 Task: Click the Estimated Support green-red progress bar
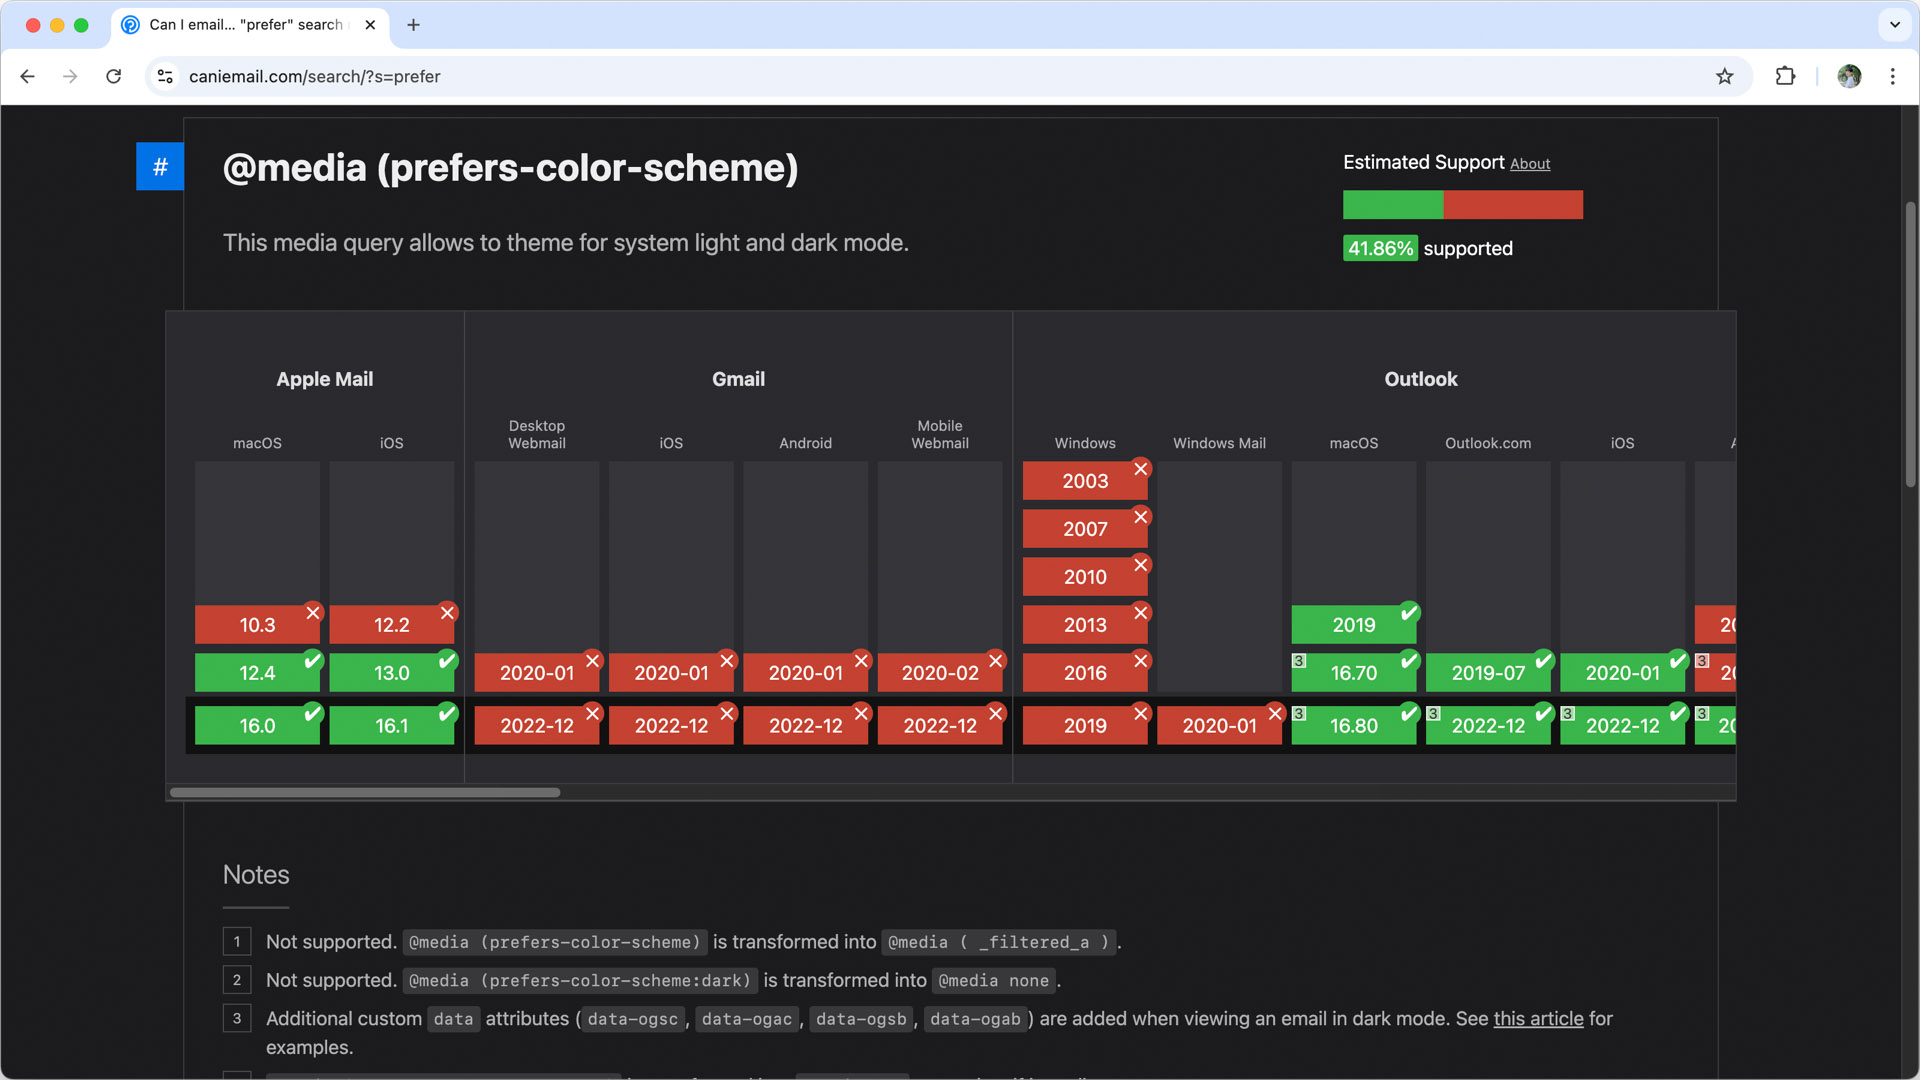tap(1462, 205)
